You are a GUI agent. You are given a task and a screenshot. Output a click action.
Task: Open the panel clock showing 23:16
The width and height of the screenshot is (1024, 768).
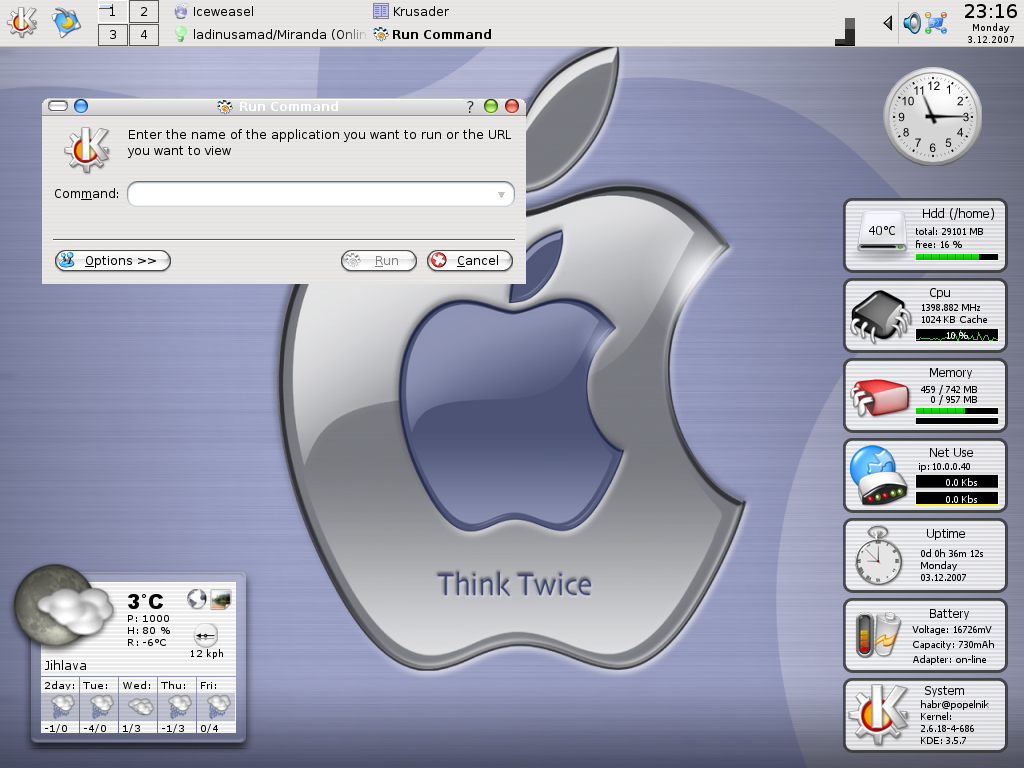click(x=990, y=11)
